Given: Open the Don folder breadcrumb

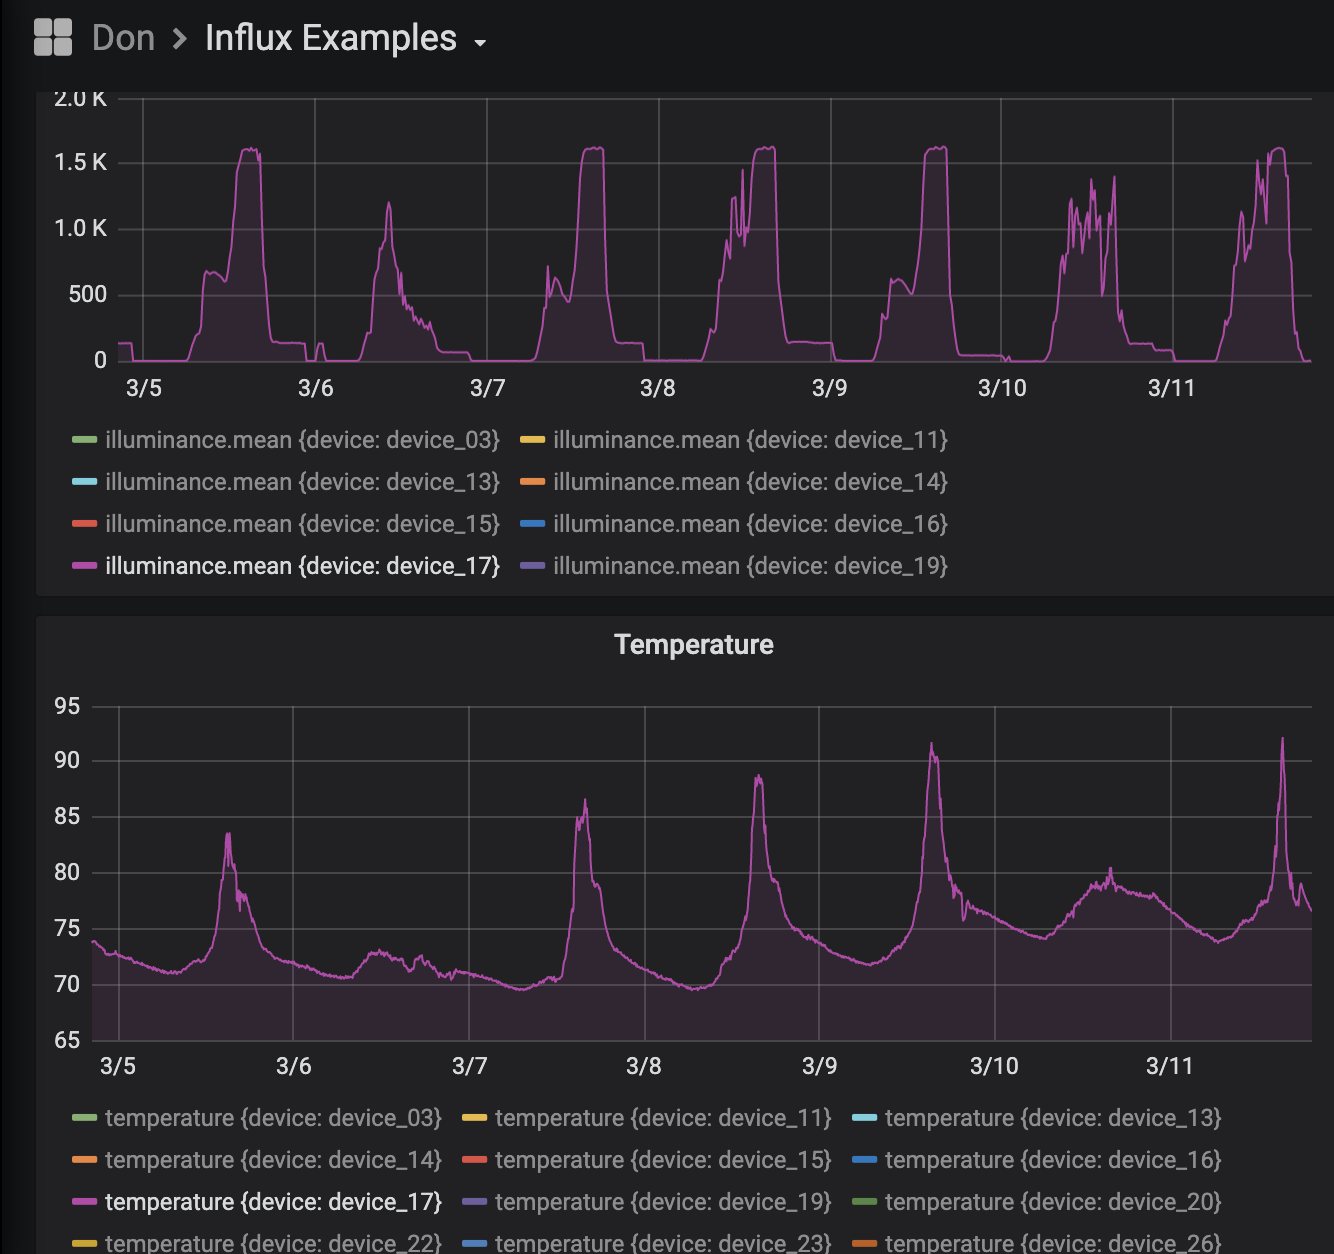Looking at the screenshot, I should pos(123,38).
